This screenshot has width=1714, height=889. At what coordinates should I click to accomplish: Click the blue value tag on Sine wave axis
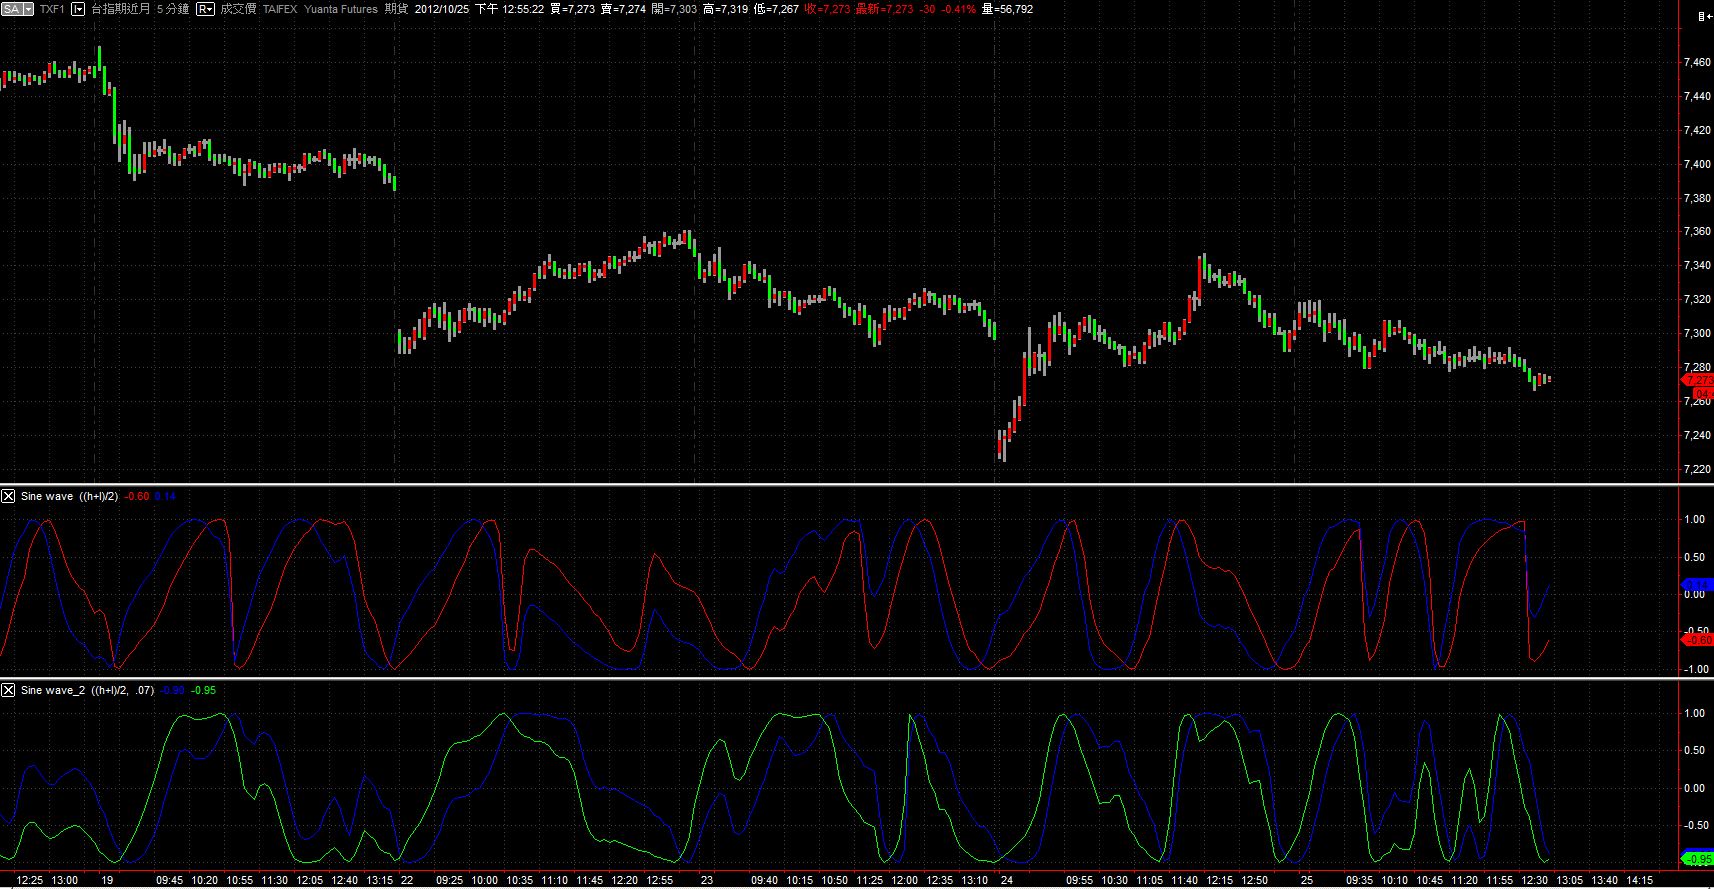(1697, 583)
